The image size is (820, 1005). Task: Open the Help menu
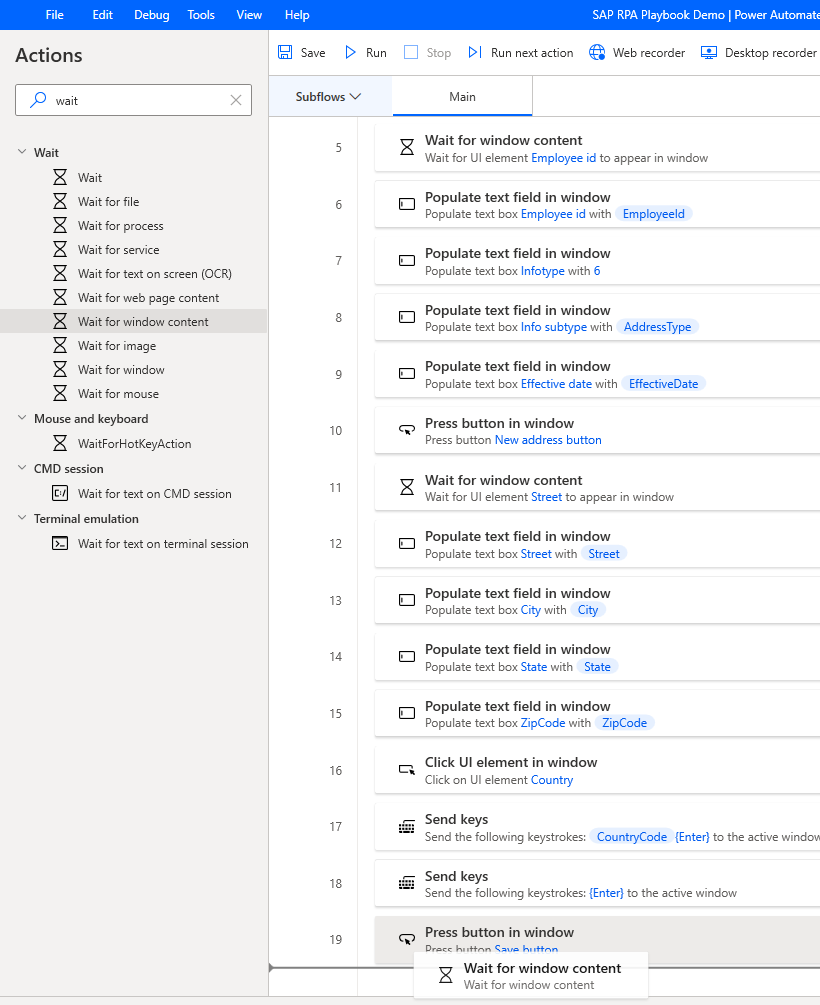point(297,15)
